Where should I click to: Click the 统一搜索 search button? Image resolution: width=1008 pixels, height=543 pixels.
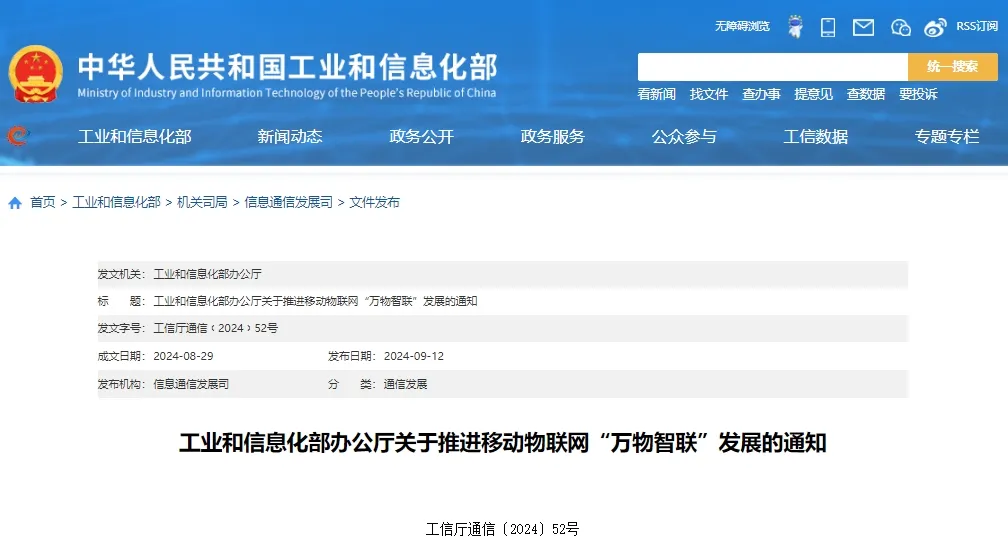[x=952, y=67]
